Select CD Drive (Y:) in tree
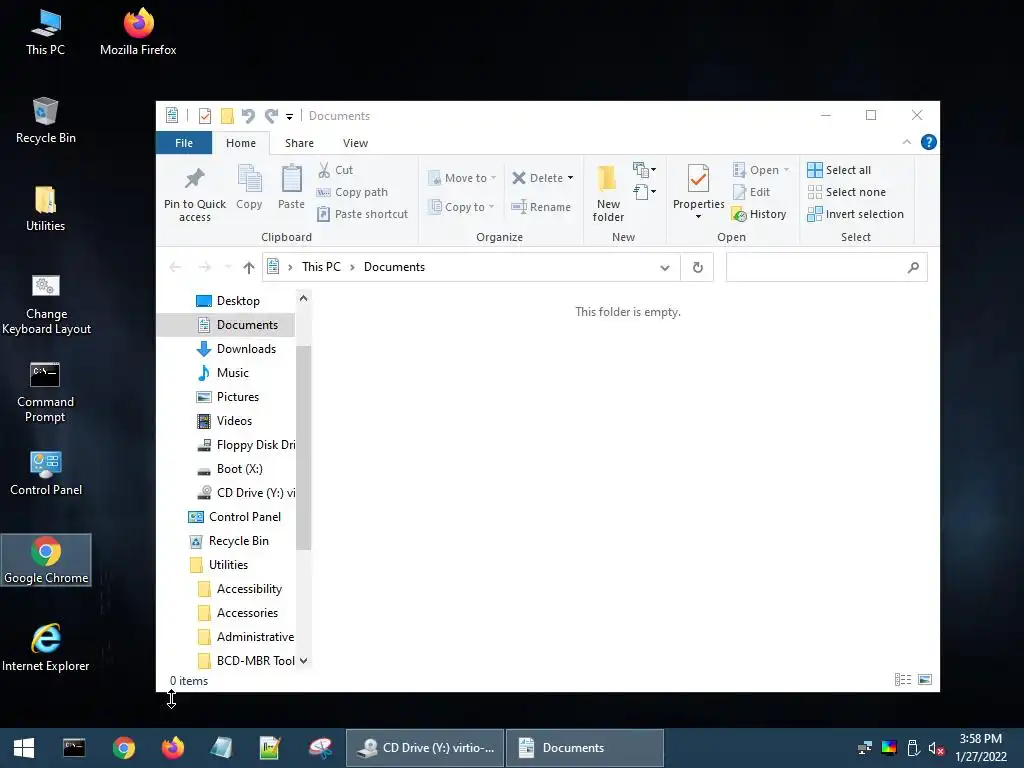The image size is (1024, 768). point(246,493)
